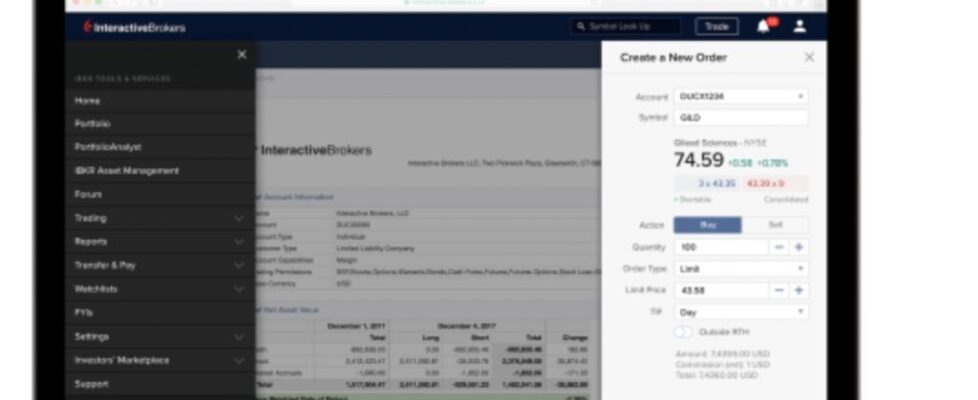Close the sidebar menu with X
This screenshot has width=978, height=400.
click(x=242, y=55)
